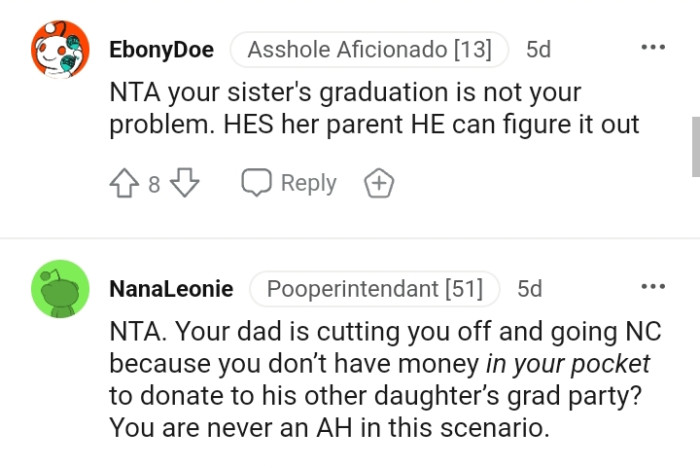The width and height of the screenshot is (700, 468).
Task: Click the speech bubble reply icon
Action: (x=257, y=183)
